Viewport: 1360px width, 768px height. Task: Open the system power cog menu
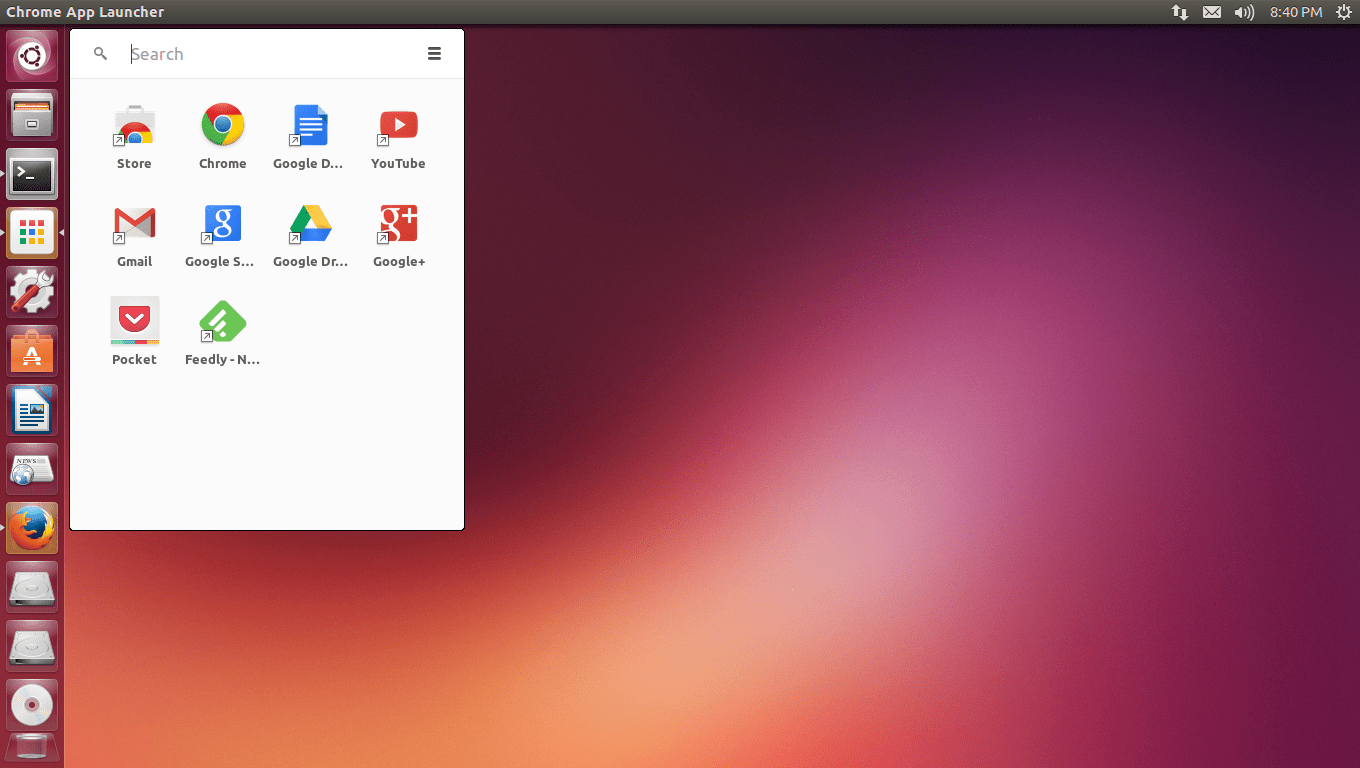pos(1343,12)
